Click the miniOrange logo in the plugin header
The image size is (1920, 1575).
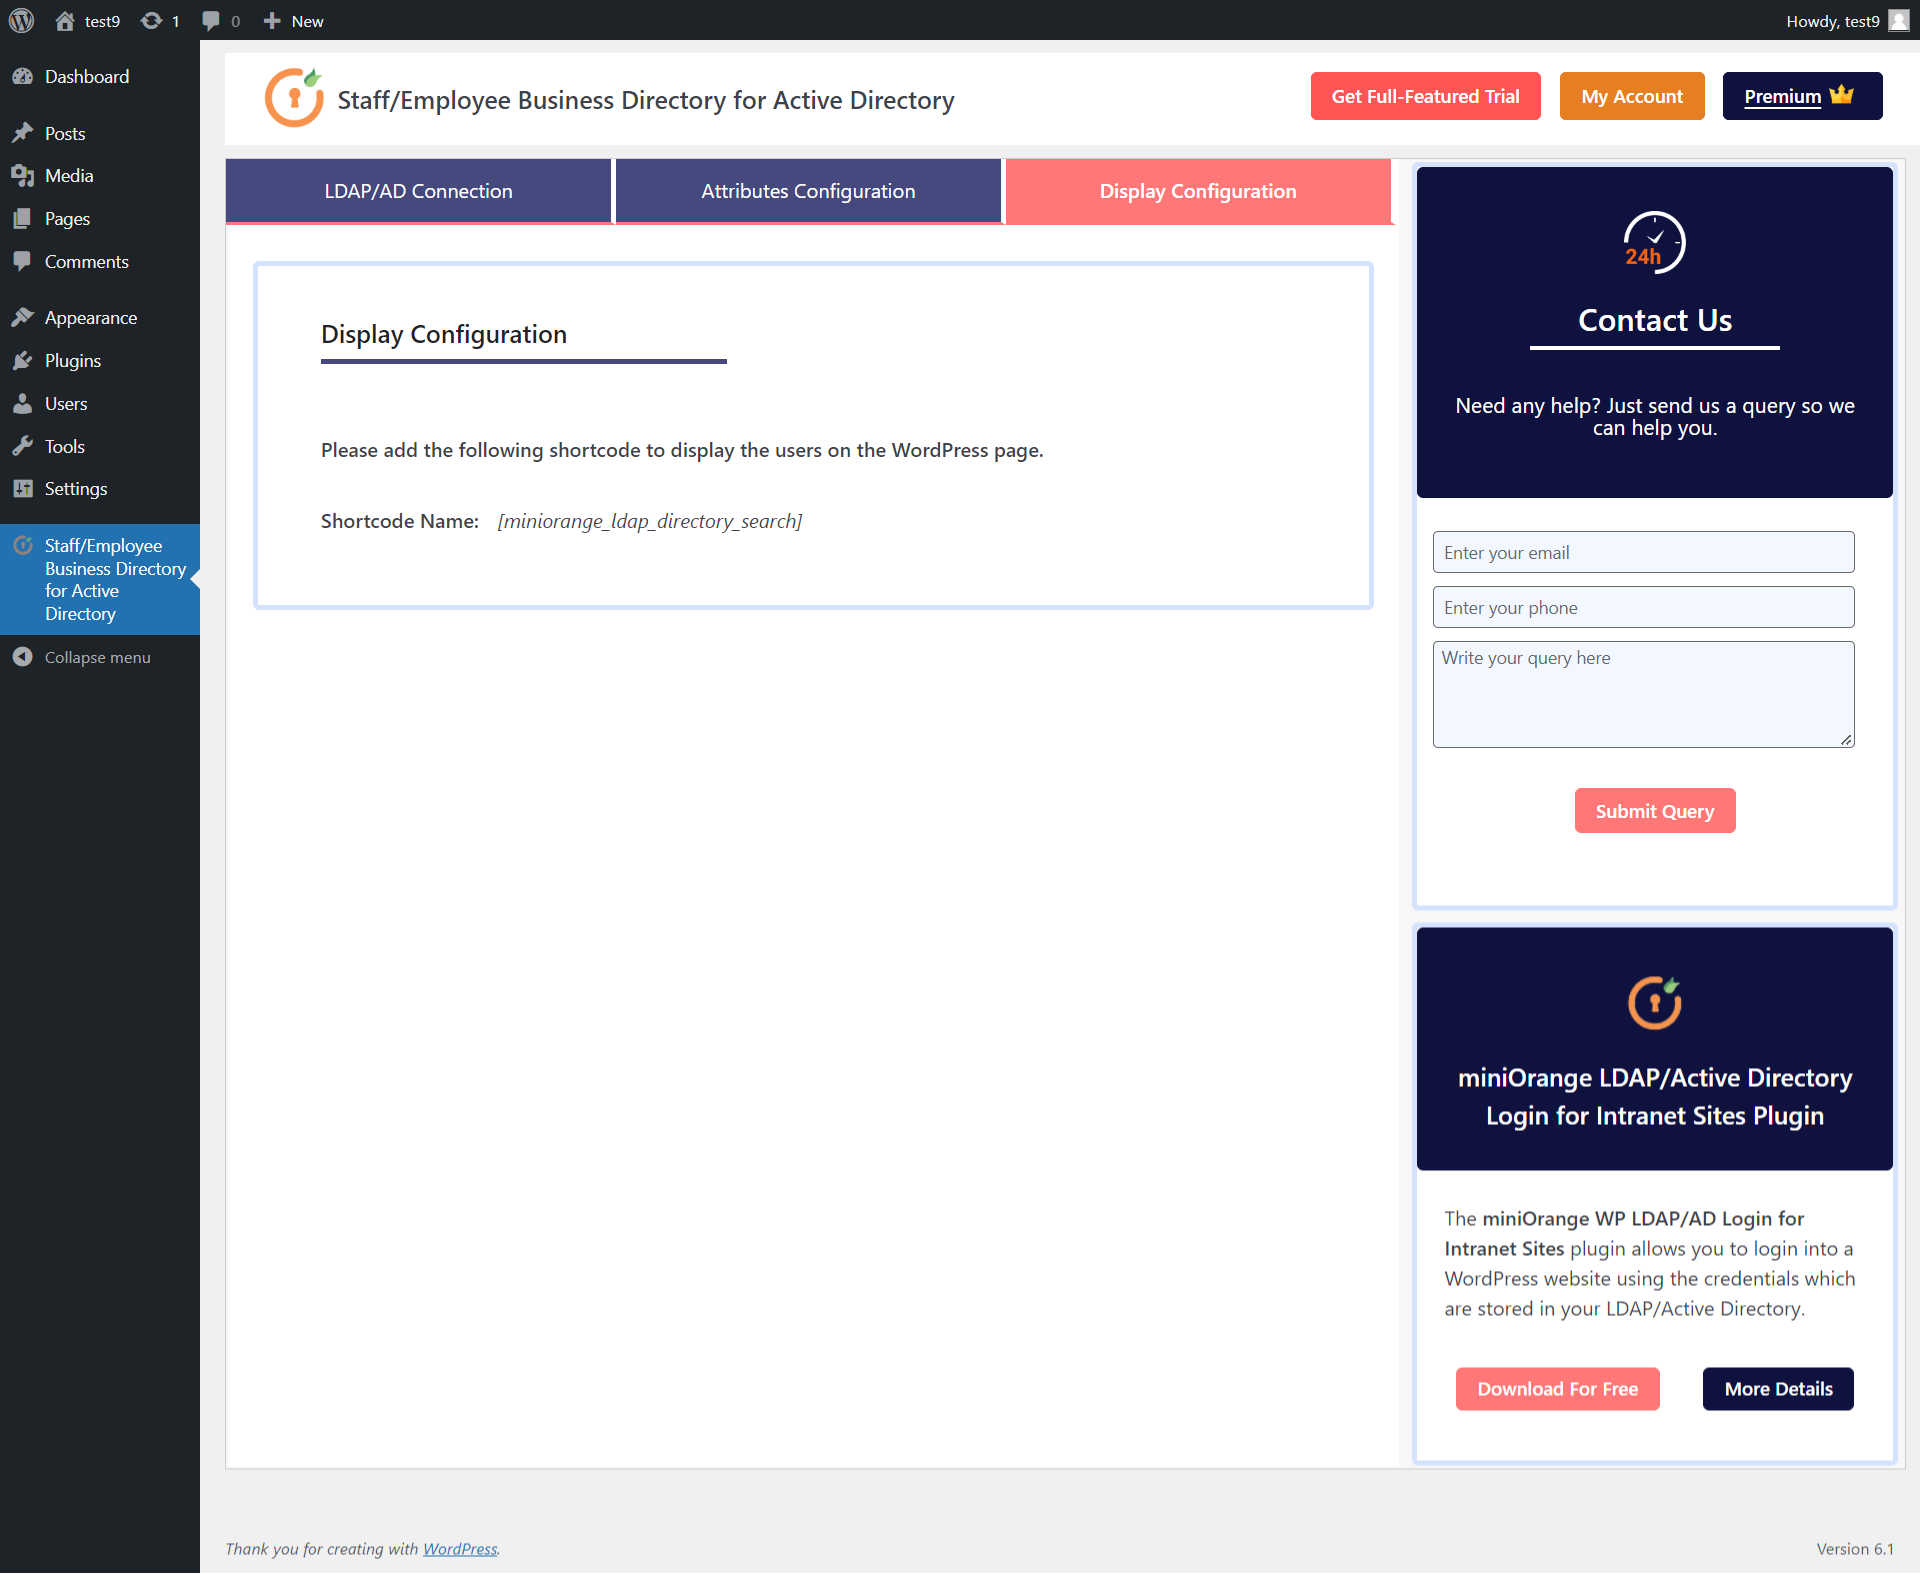click(294, 98)
